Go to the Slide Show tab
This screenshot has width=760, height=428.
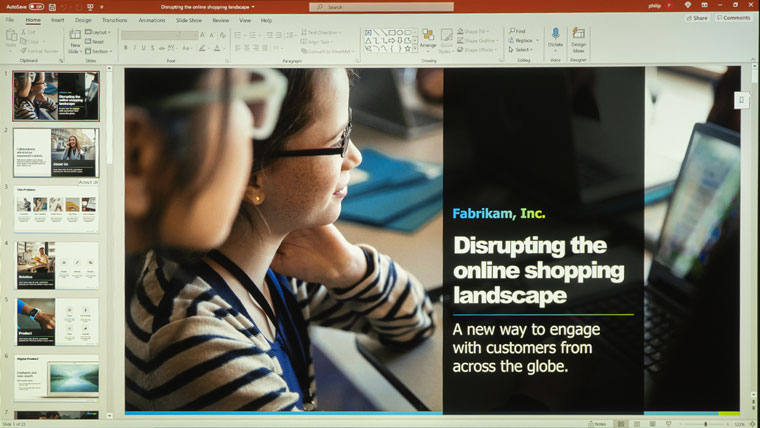click(x=189, y=20)
